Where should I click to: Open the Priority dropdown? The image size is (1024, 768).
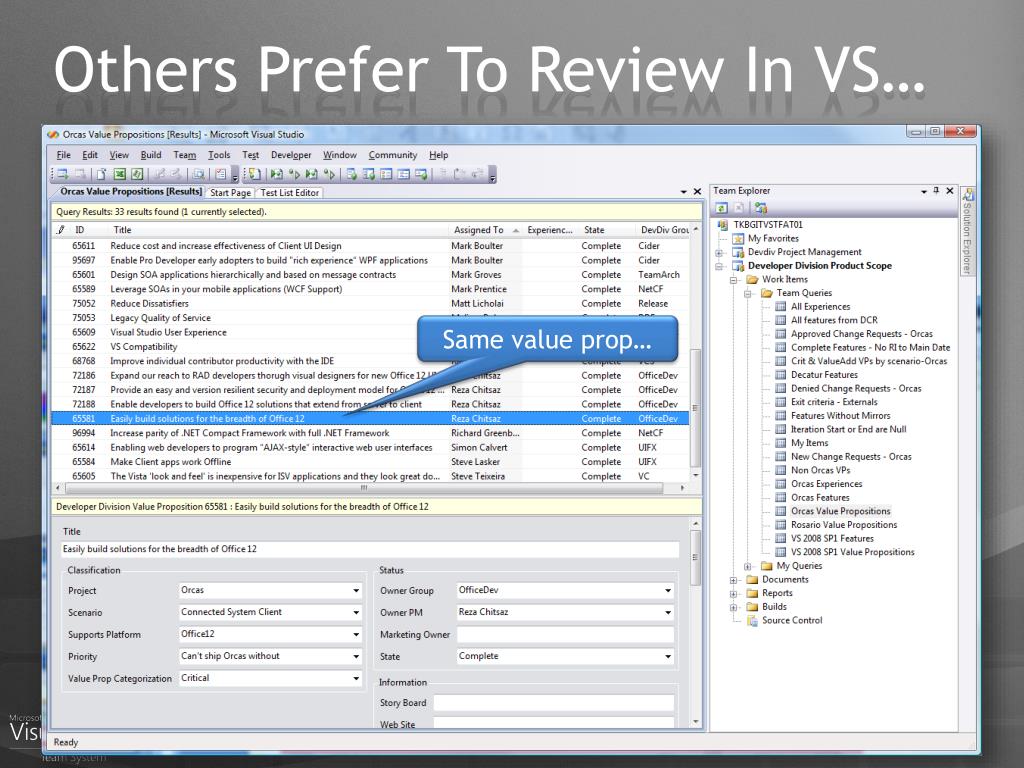coord(356,656)
